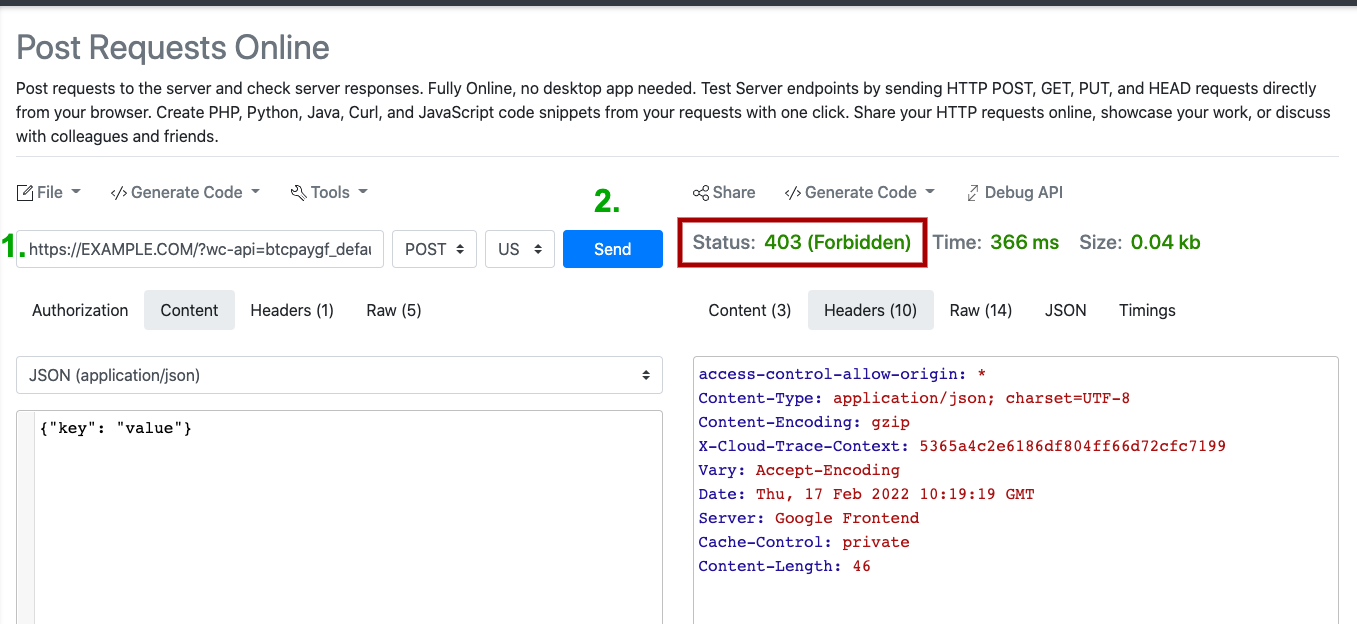The image size is (1357, 624).
Task: Expand the response Generate Code menu
Action: point(860,192)
